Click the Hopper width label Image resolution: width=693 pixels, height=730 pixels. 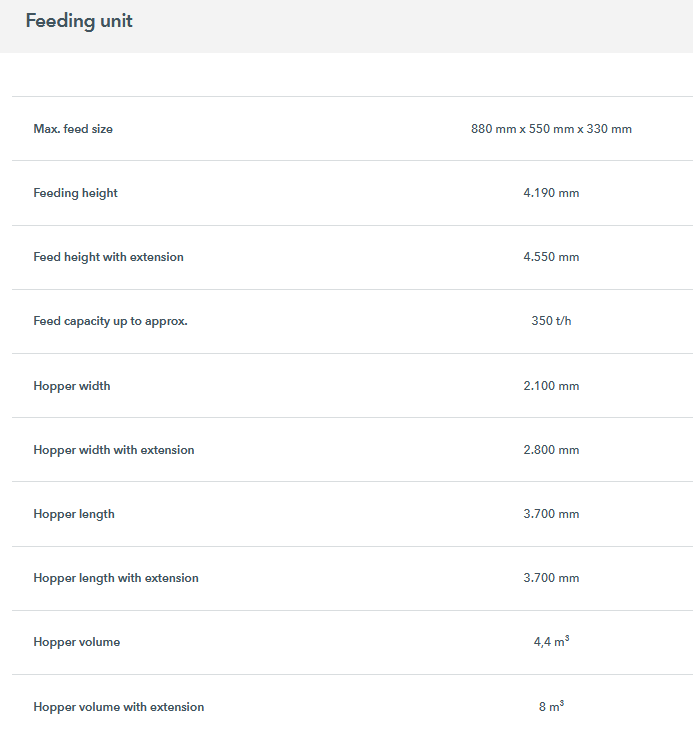point(72,386)
